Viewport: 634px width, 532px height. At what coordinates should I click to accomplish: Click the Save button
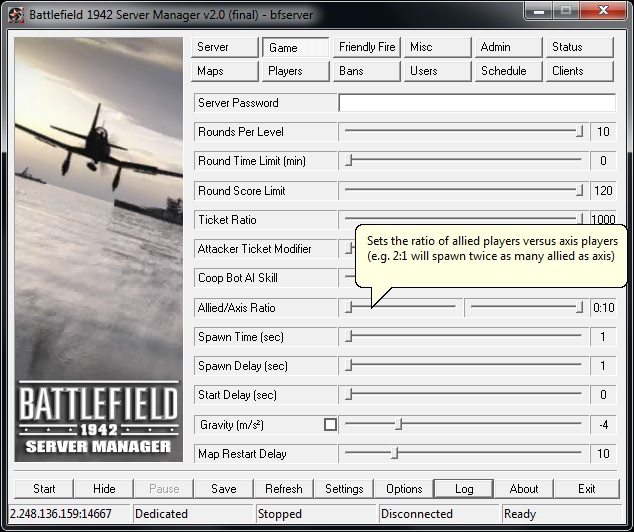224,489
